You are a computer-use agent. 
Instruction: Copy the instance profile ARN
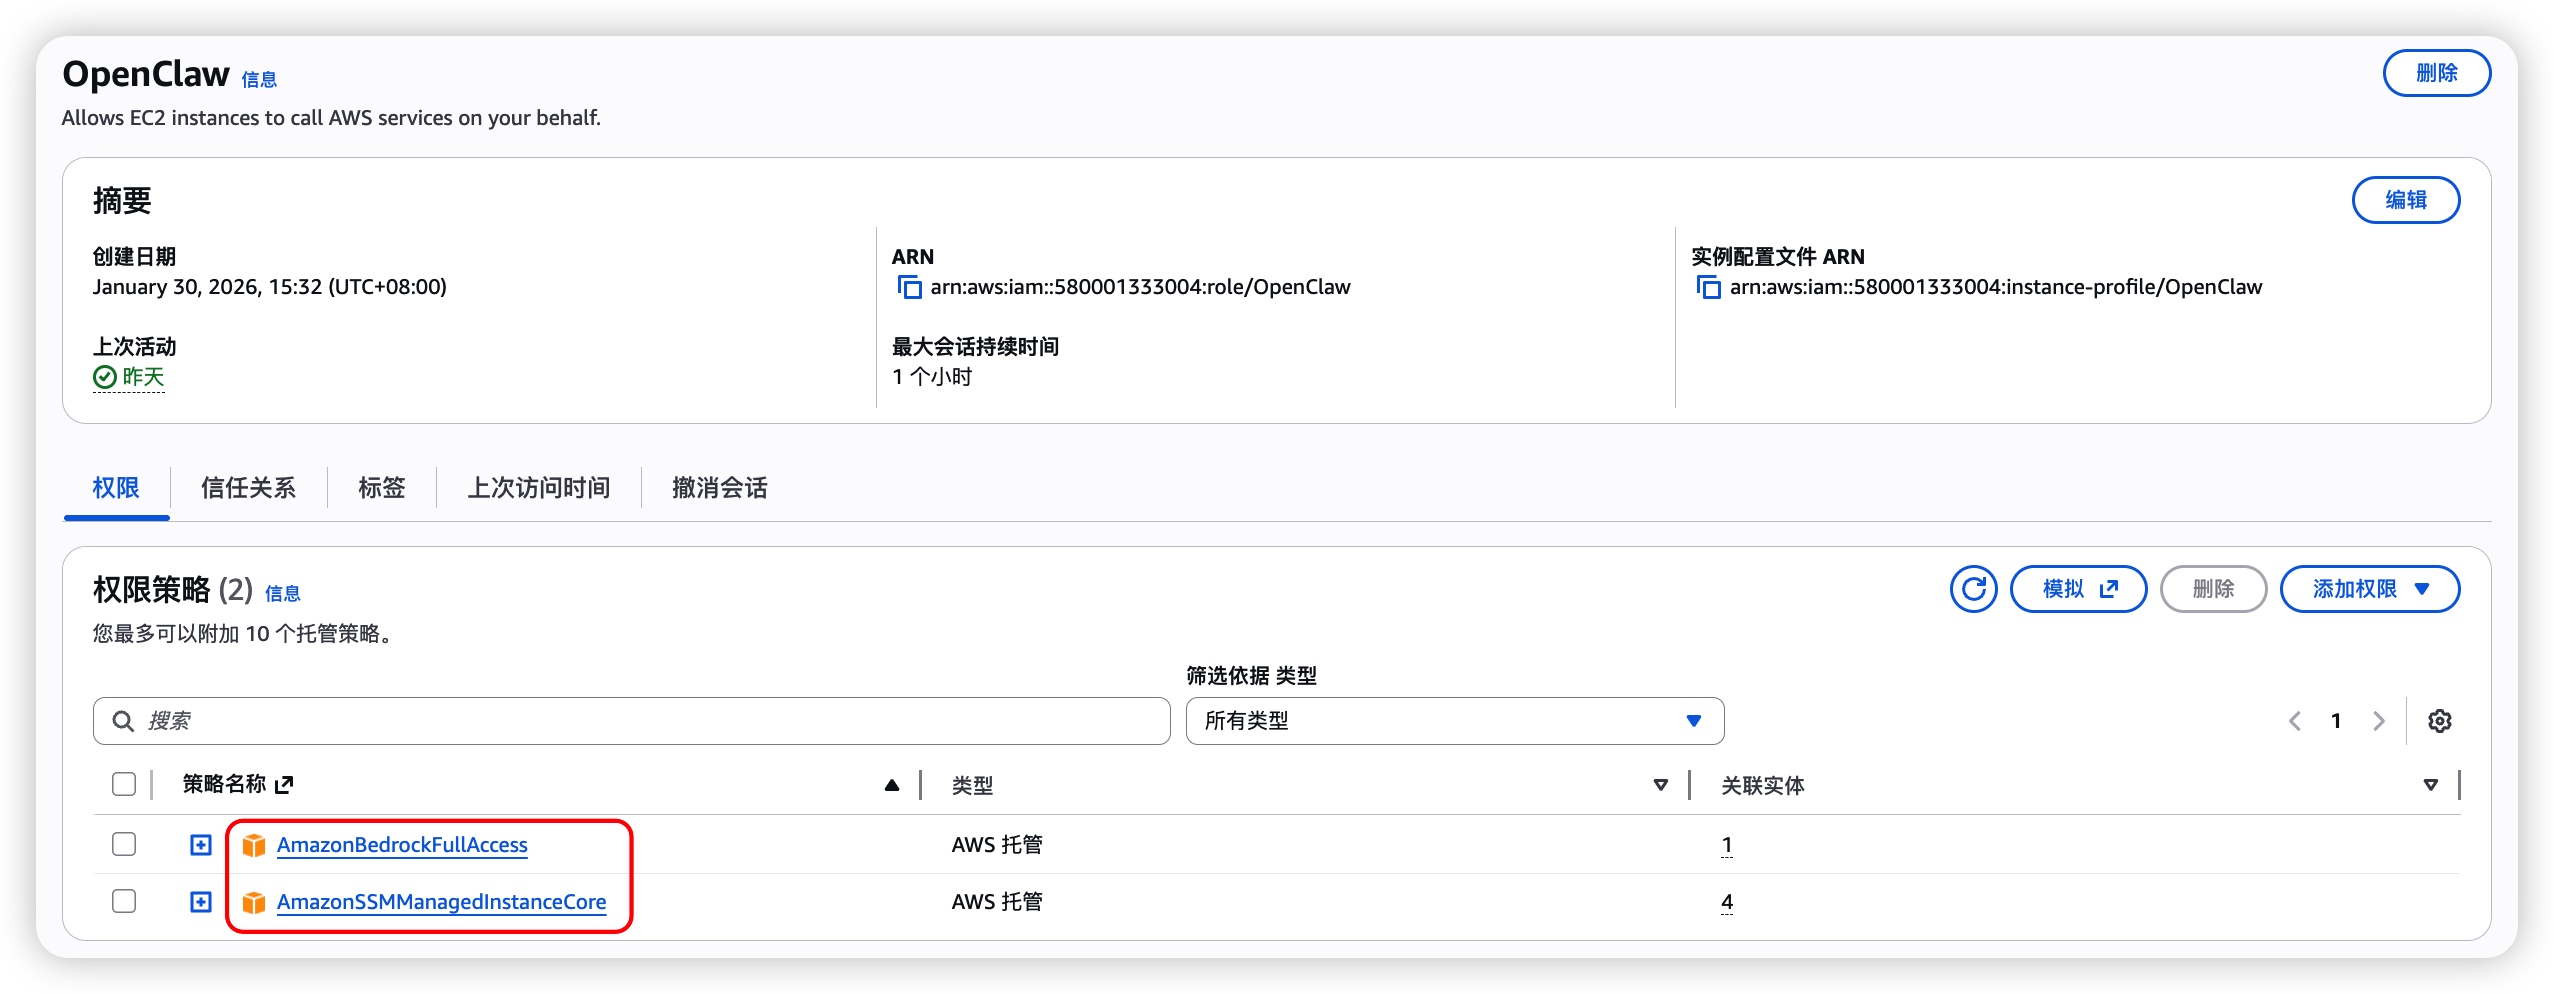pos(1708,288)
